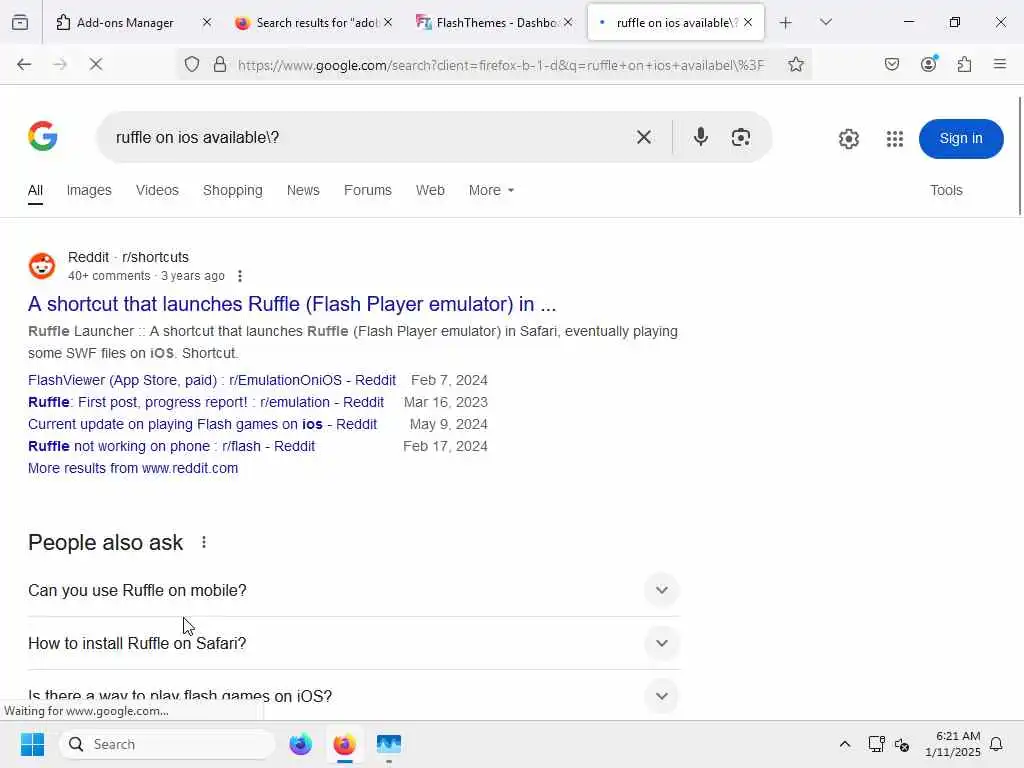Select the Web search filter
Screen dimensions: 1024x768
430,190
